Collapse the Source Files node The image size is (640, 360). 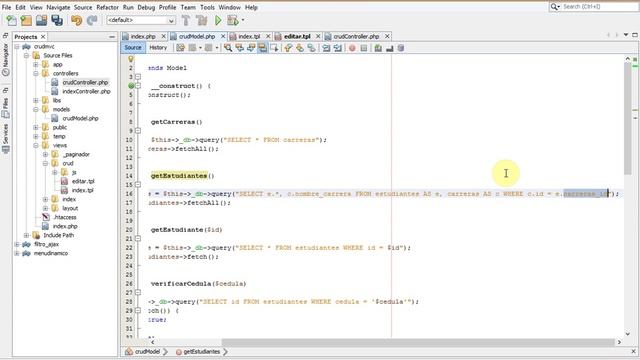pos(26,56)
